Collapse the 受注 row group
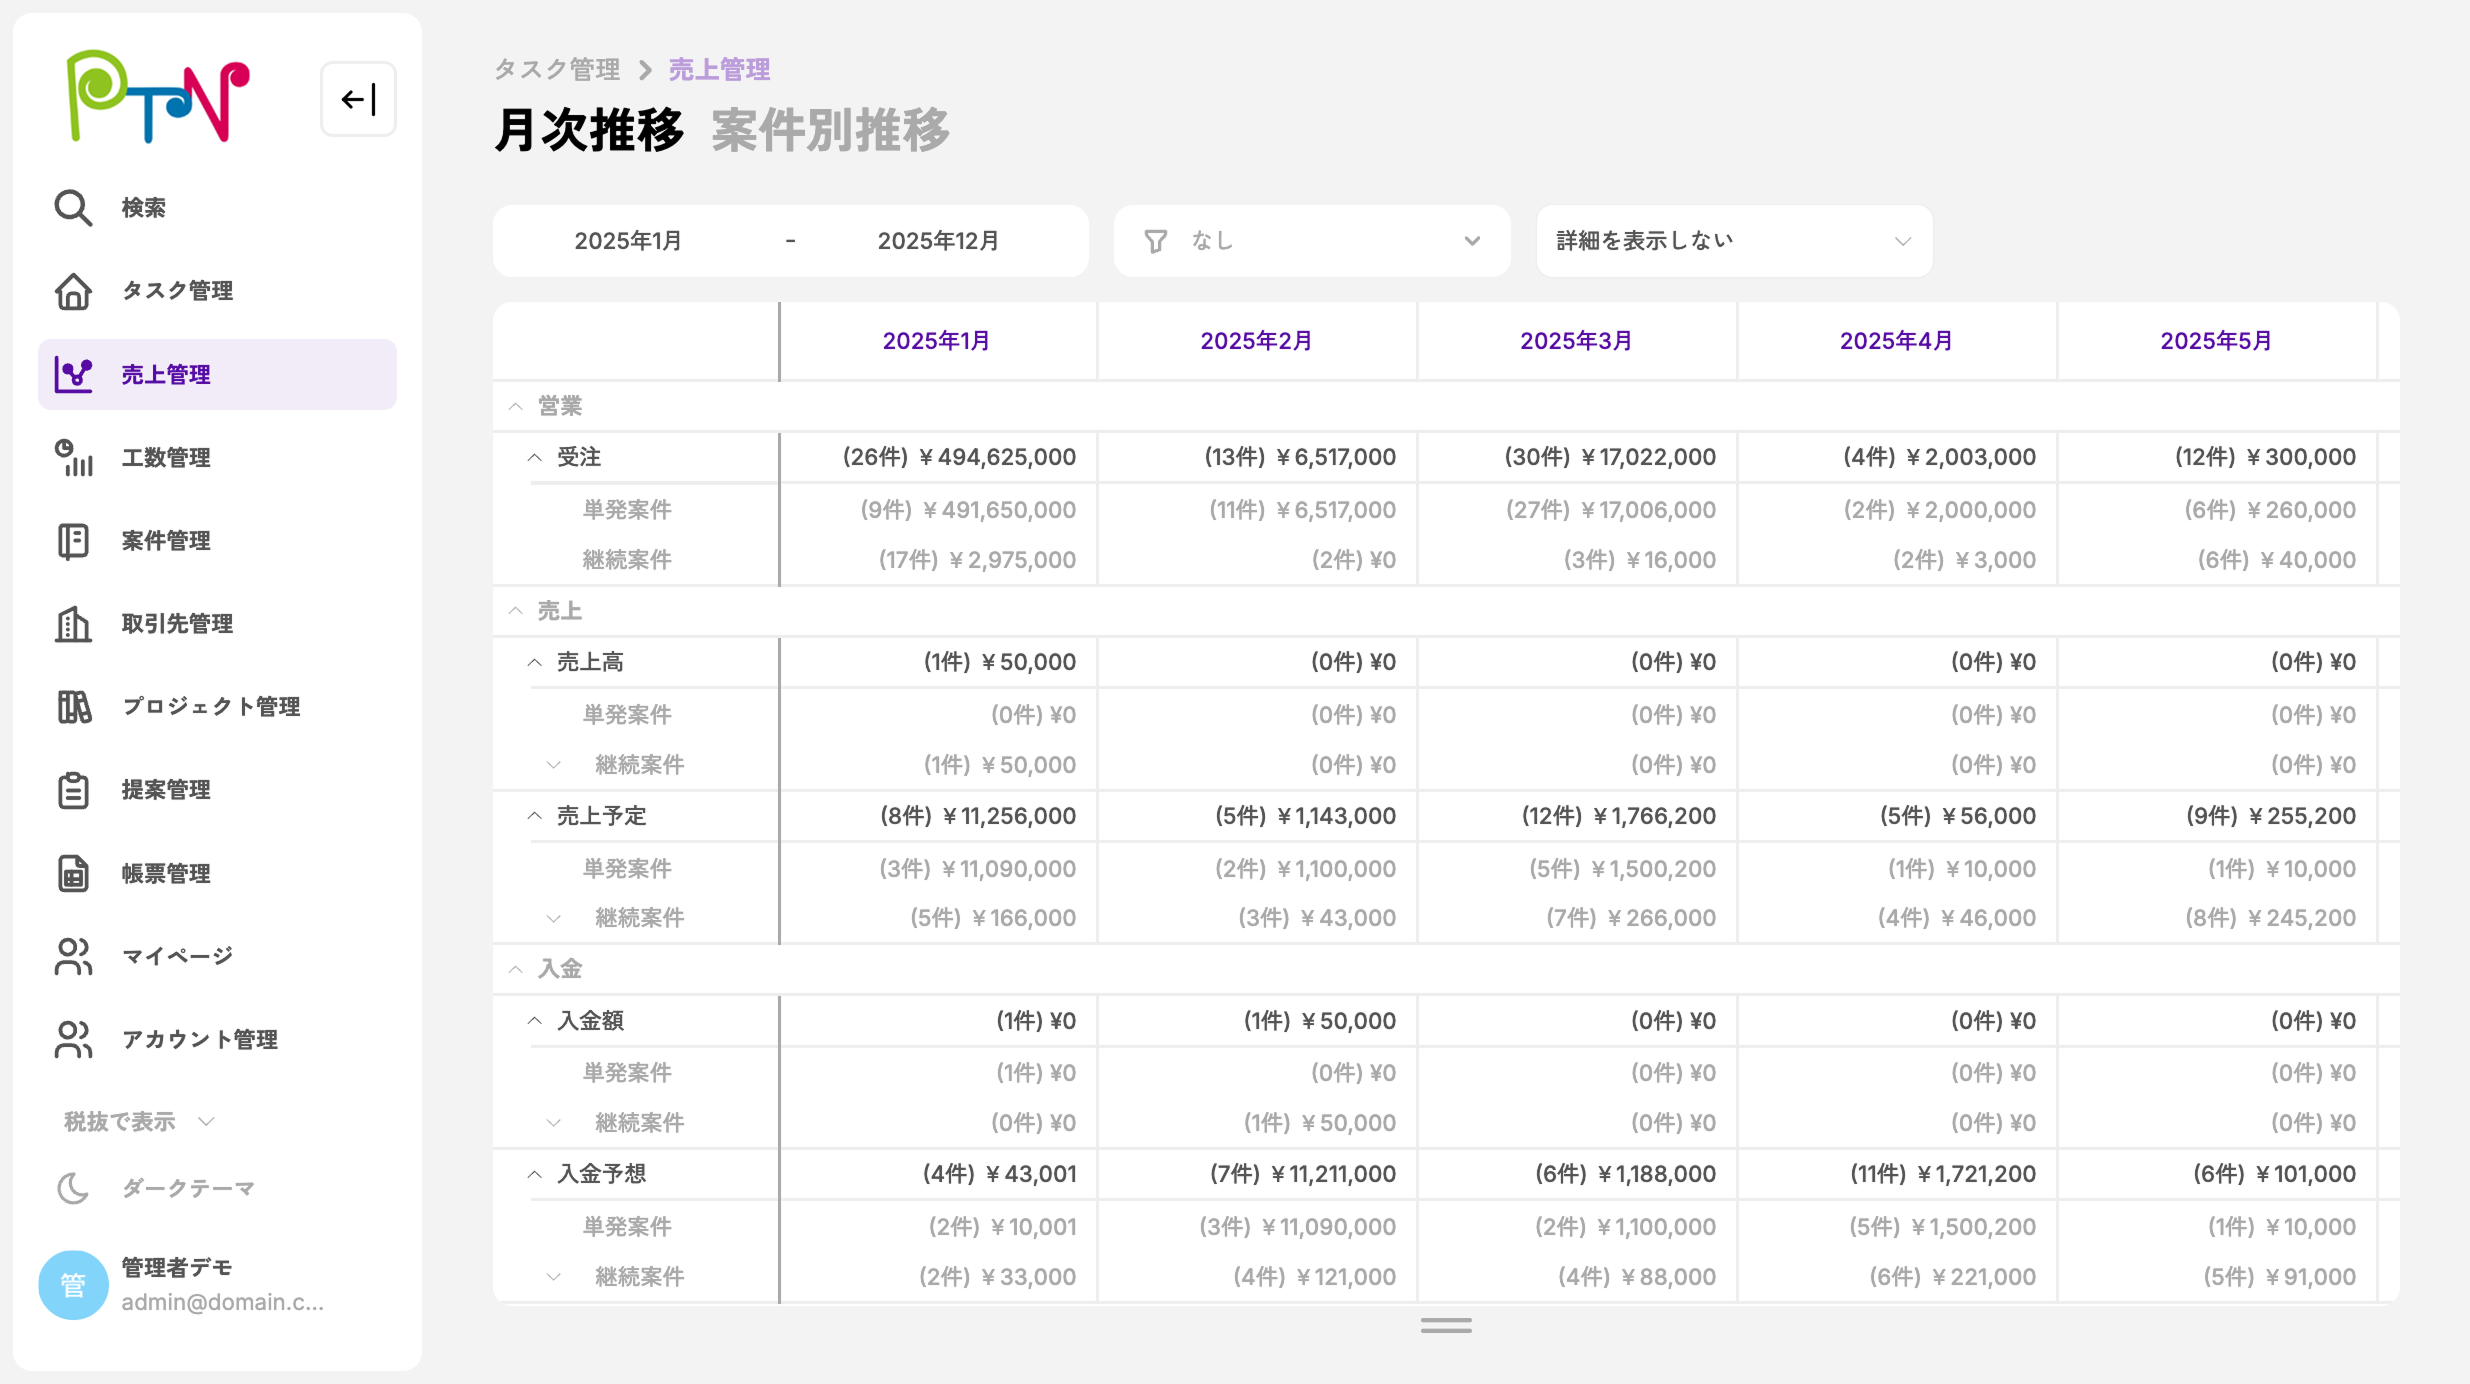This screenshot has width=2470, height=1384. tap(535, 457)
